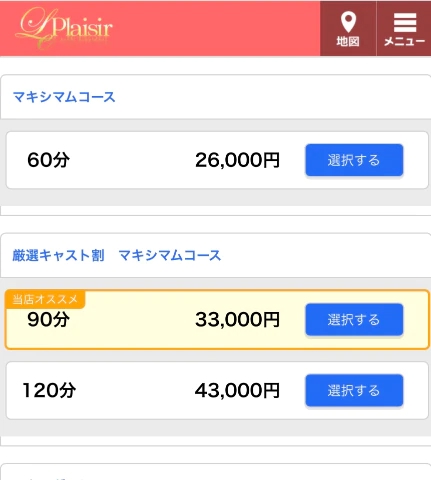431x480 pixels.
Task: Select the 120分 43,000円 course with 選択する
Action: (x=354, y=390)
